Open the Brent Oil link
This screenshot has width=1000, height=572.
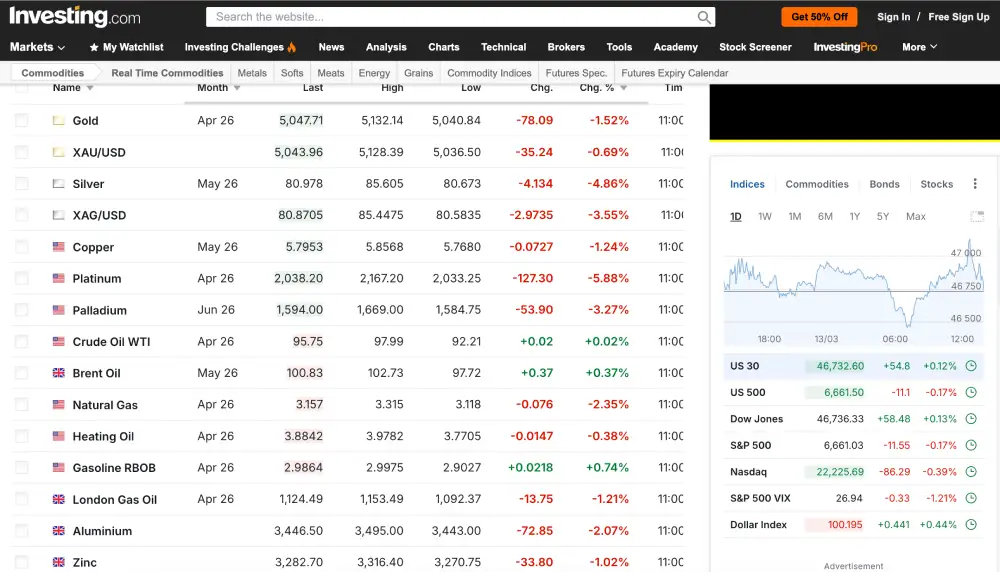click(96, 373)
